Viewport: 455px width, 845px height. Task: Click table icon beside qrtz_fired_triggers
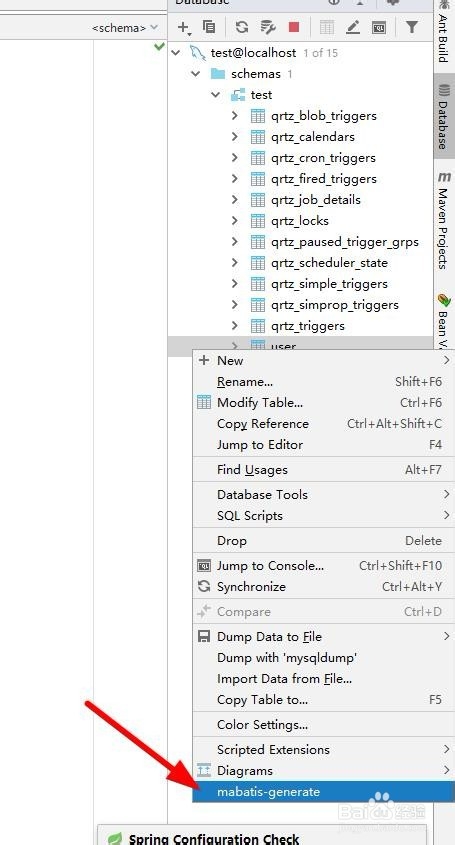tap(258, 179)
